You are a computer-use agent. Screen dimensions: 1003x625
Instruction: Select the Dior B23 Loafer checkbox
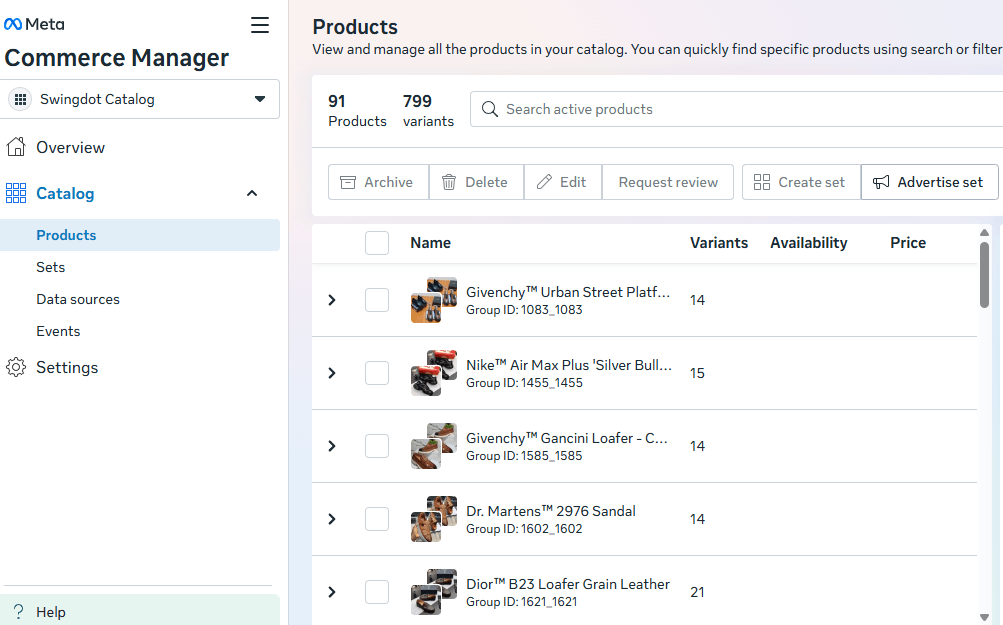[x=377, y=592]
